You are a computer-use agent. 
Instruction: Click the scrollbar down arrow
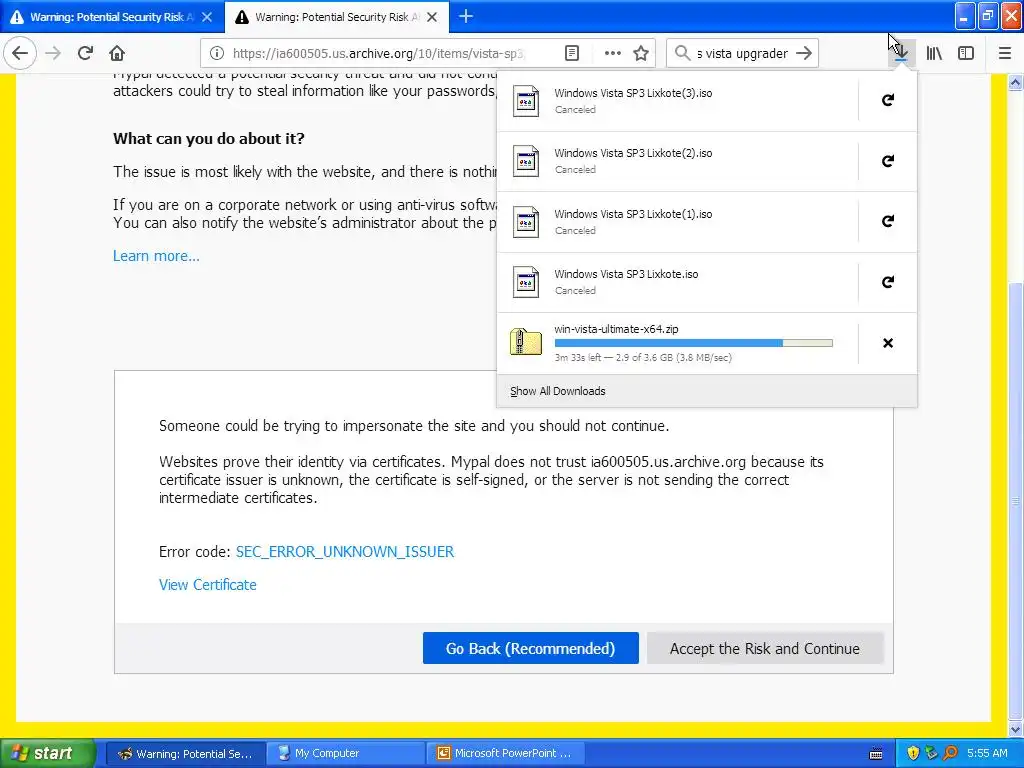tap(1016, 729)
